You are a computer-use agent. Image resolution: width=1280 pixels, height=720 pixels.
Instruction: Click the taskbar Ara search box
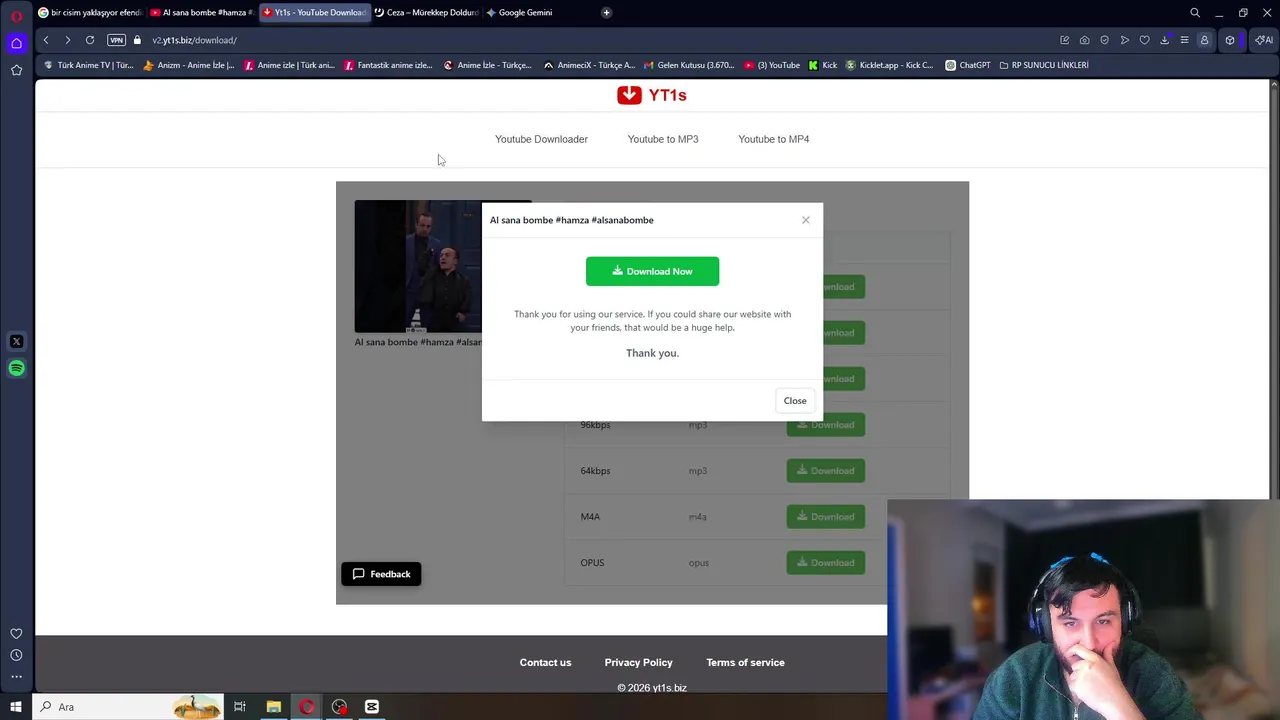point(129,707)
